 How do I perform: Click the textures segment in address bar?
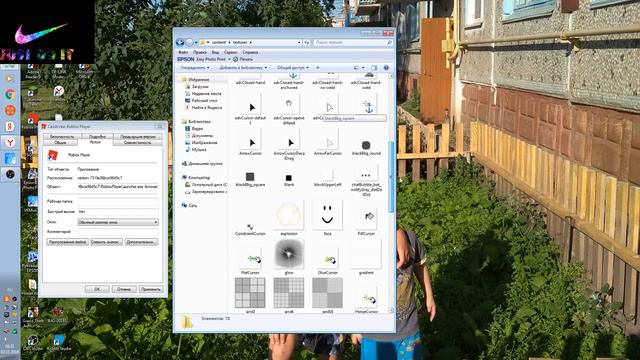point(240,42)
